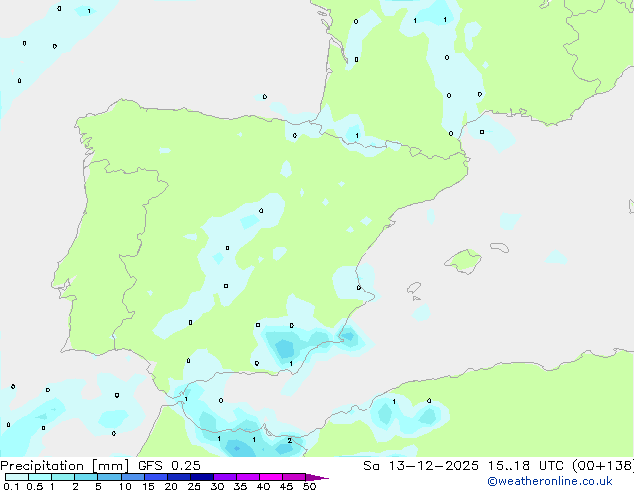Pick the 40–45 mm magenta legend box
The height and width of the screenshot is (490, 634).
pos(271,477)
